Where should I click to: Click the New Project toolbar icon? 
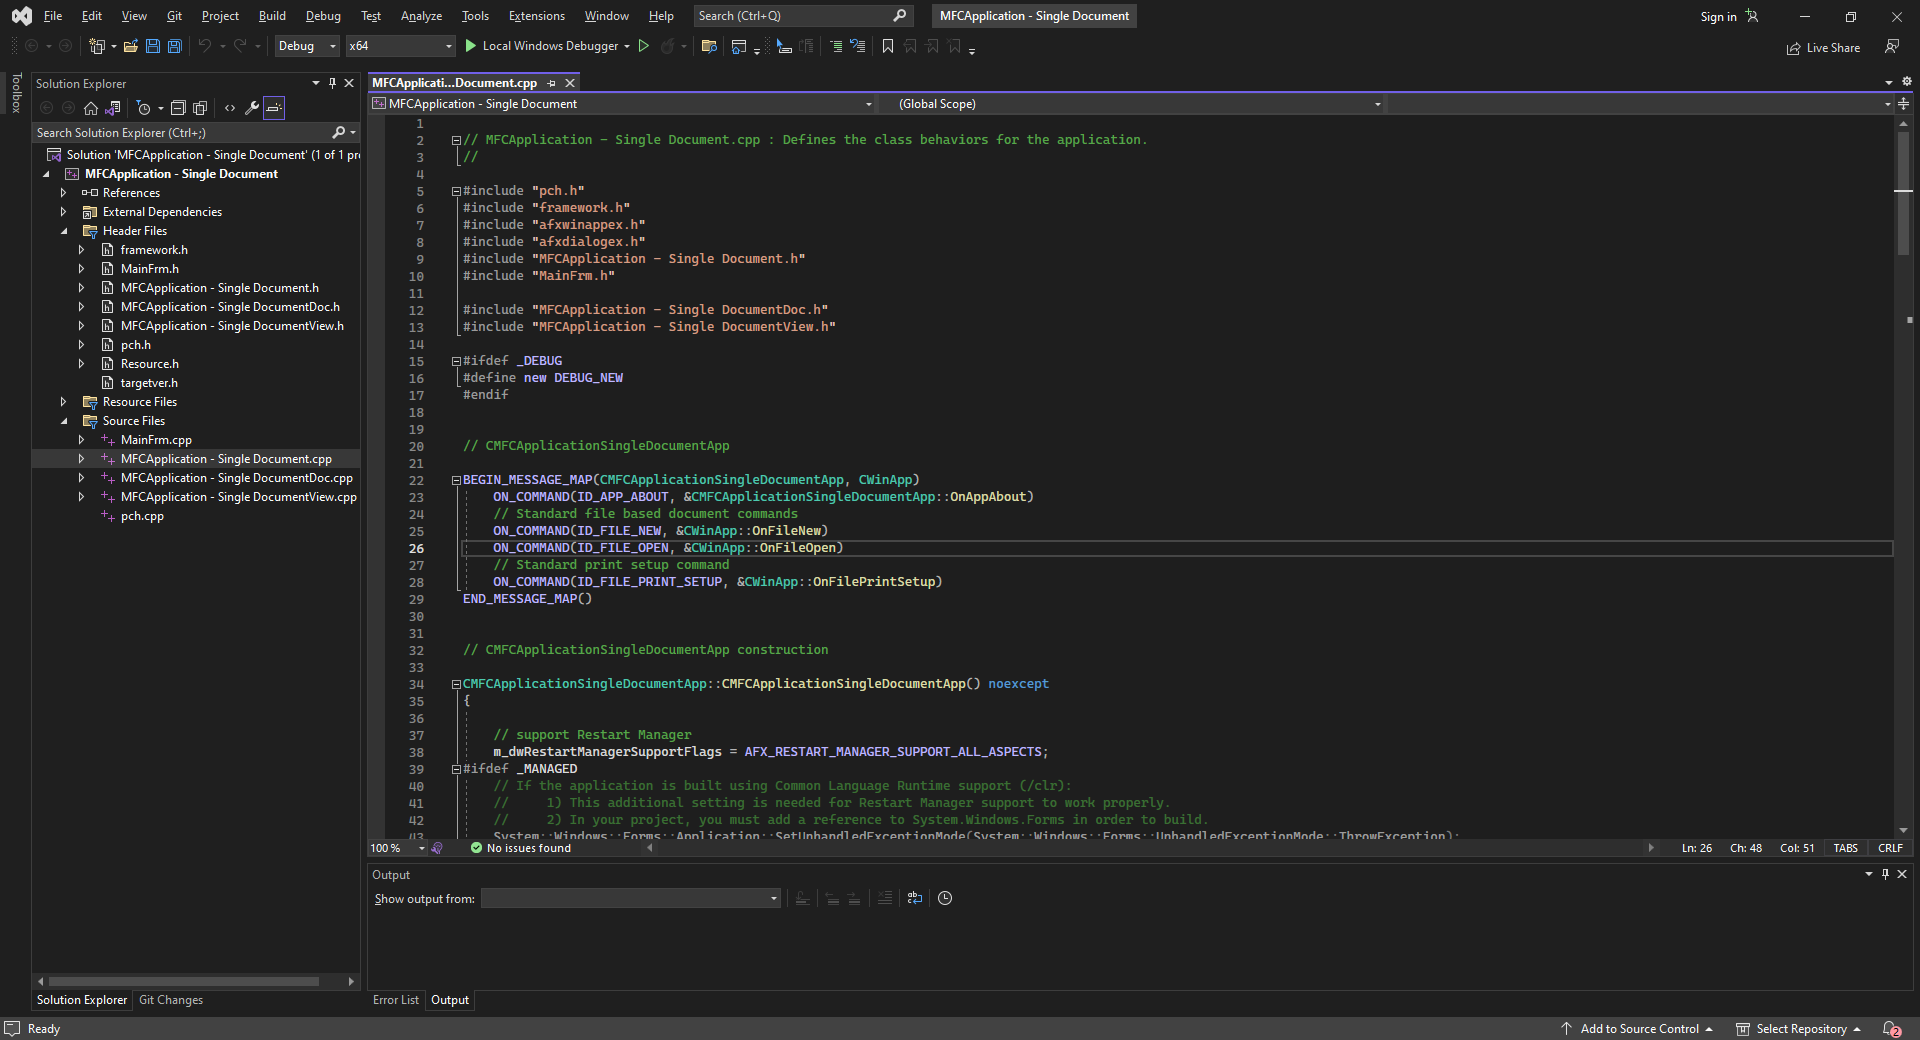[x=97, y=46]
